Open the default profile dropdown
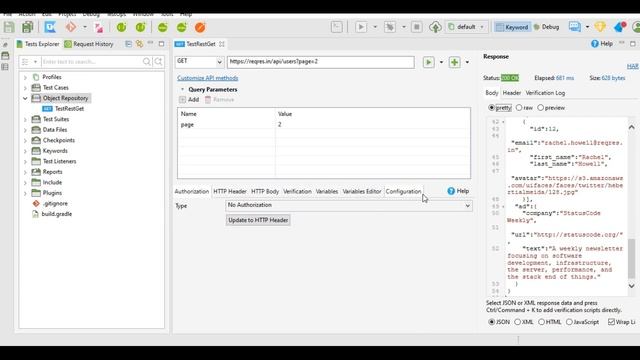The height and width of the screenshot is (360, 640). click(467, 27)
